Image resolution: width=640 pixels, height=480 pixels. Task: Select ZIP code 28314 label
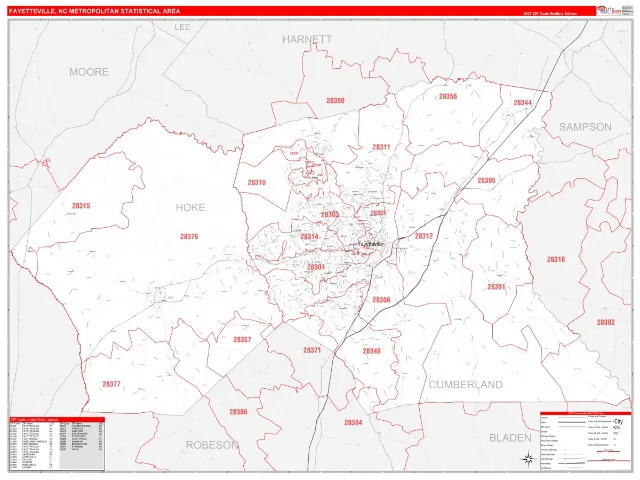[x=309, y=236]
